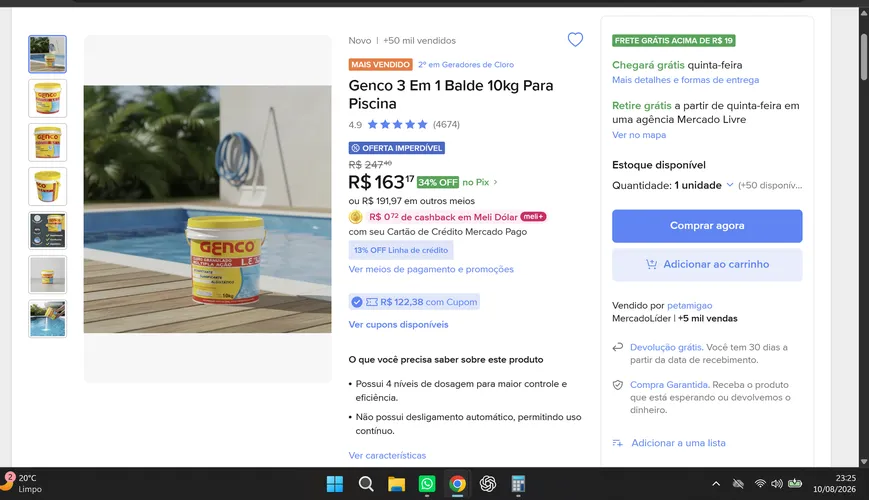This screenshot has height=500, width=869.
Task: Click the scrollbar down arrow
Action: pyautogui.click(x=863, y=462)
